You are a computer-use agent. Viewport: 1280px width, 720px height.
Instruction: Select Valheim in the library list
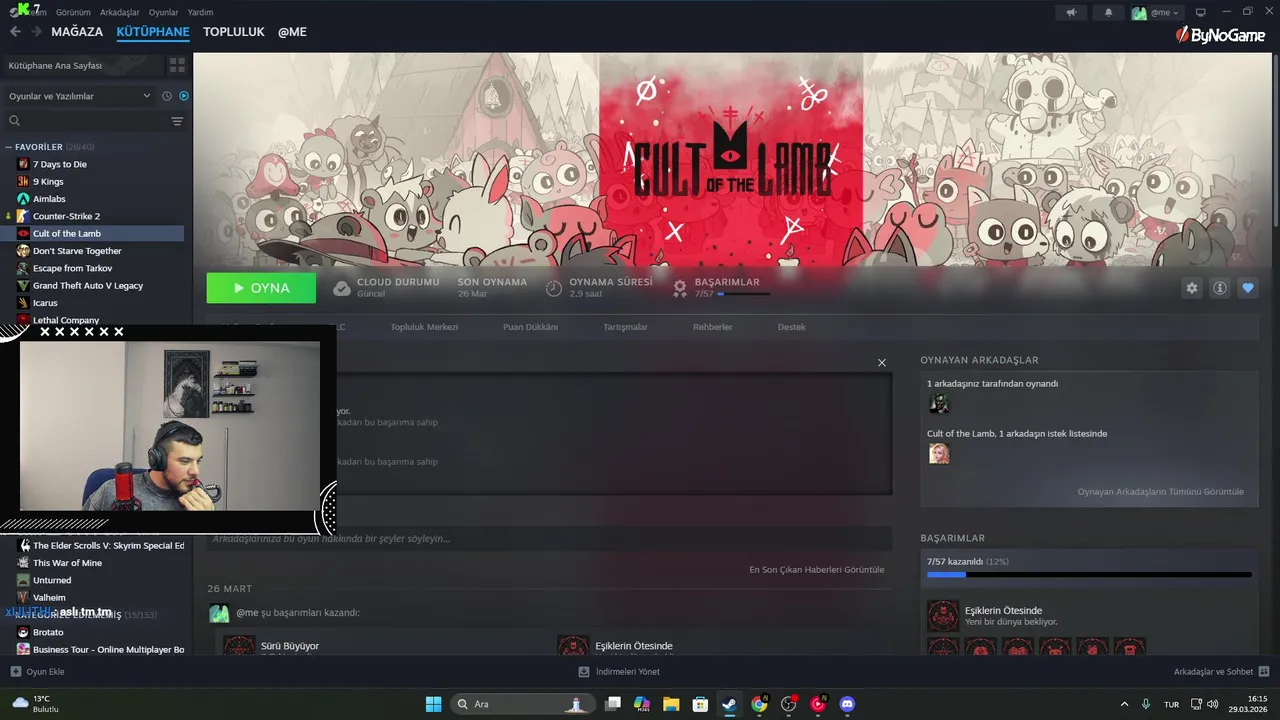(49, 598)
